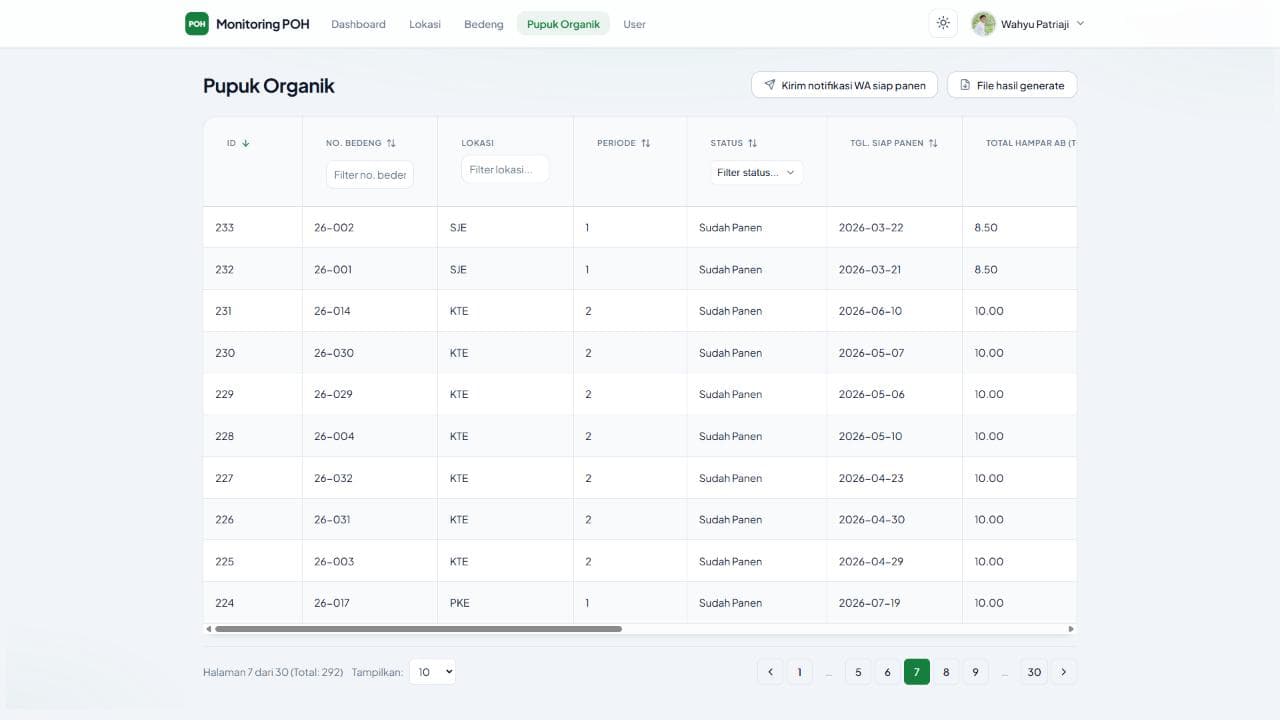
Task: Select bedeng cell 26-002
Action: pyautogui.click(x=334, y=228)
